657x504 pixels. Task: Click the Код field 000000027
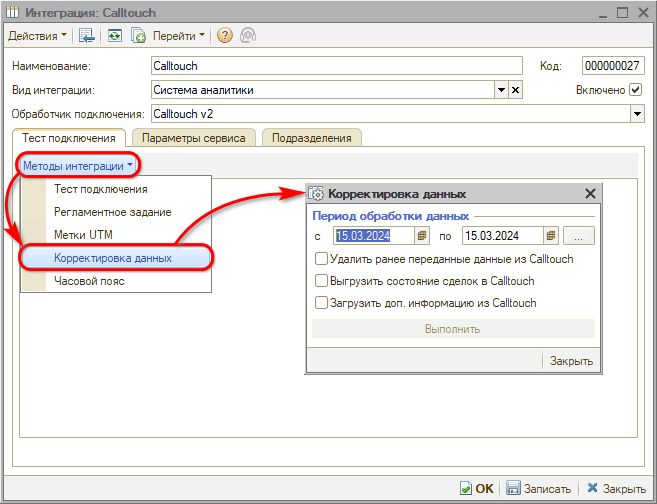pyautogui.click(x=613, y=66)
